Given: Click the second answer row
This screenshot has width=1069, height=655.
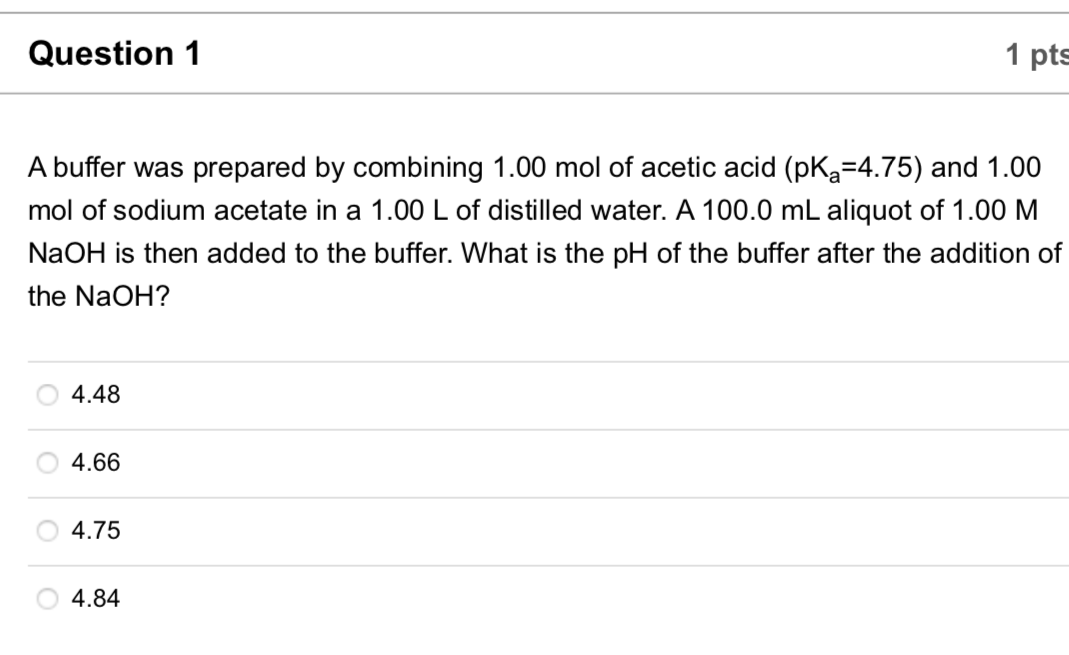Looking at the screenshot, I should [x=500, y=462].
